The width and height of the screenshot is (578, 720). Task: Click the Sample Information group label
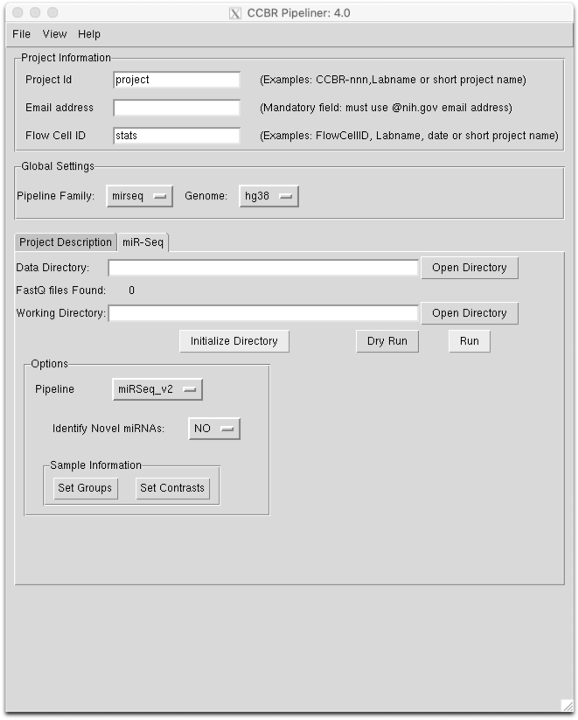95,465
